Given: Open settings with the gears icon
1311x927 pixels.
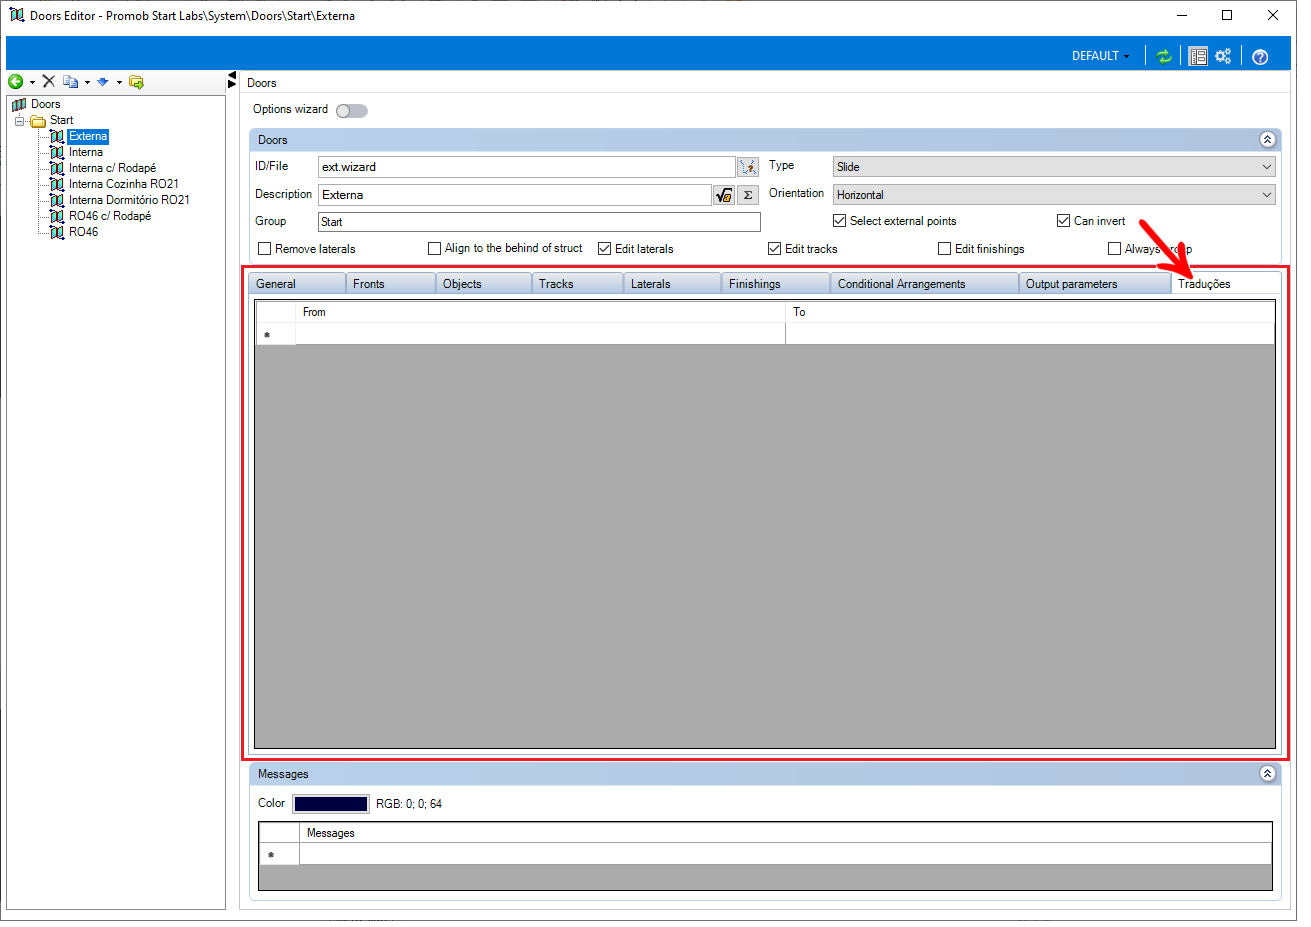Looking at the screenshot, I should pyautogui.click(x=1223, y=56).
